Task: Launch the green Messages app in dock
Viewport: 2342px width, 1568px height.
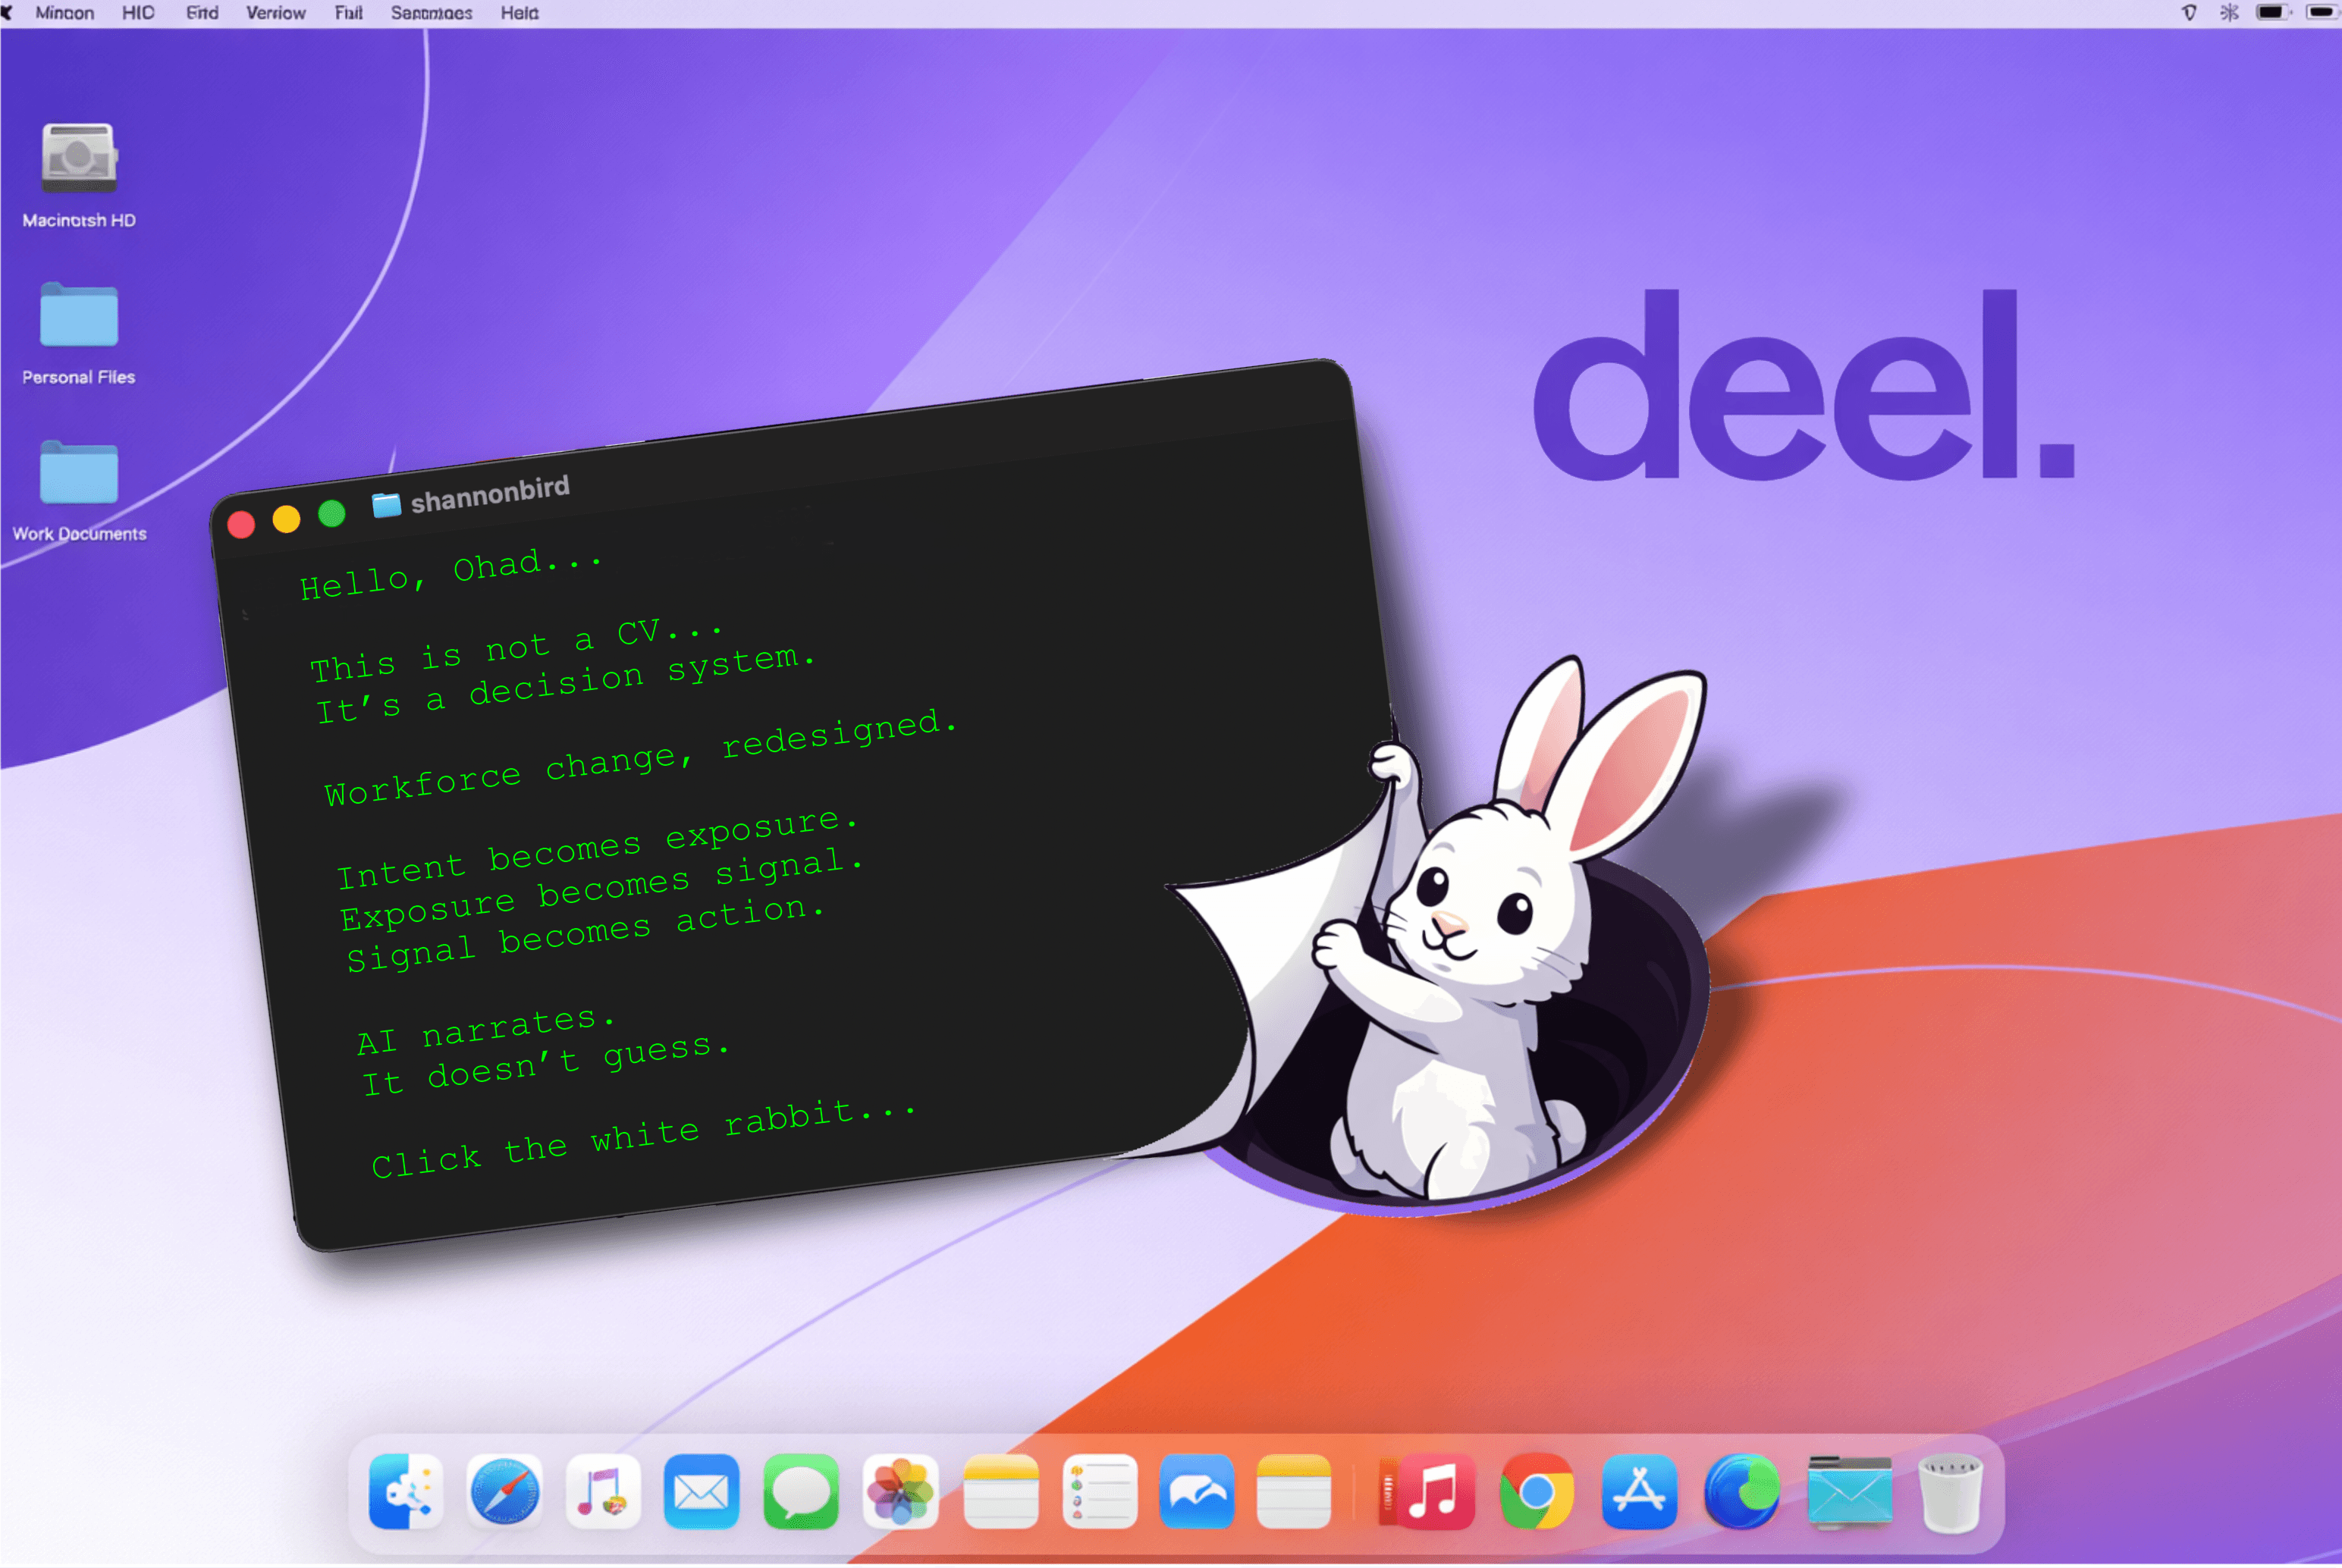Action: click(x=800, y=1492)
